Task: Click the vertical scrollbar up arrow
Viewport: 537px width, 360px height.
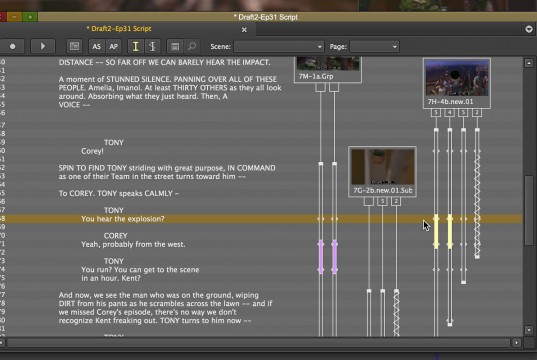Action: coord(529,63)
